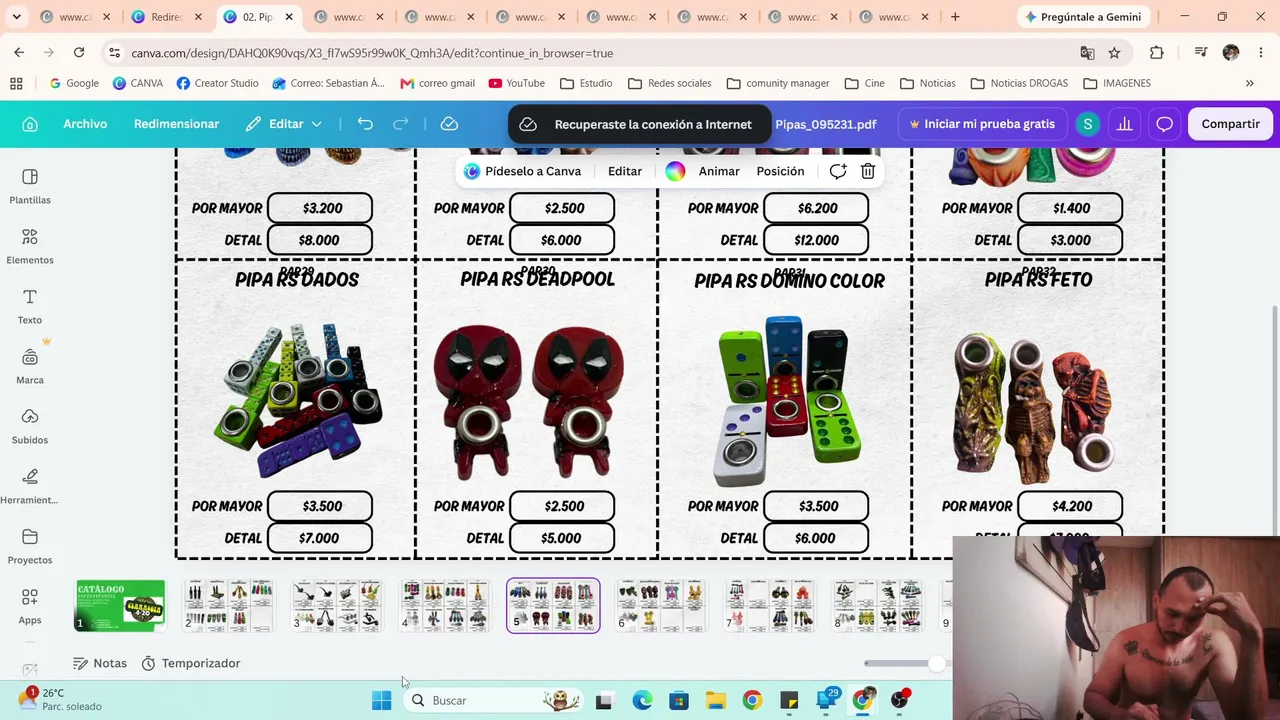Open Microsoft Edge from the taskbar
This screenshot has width=1280, height=720.
click(642, 700)
